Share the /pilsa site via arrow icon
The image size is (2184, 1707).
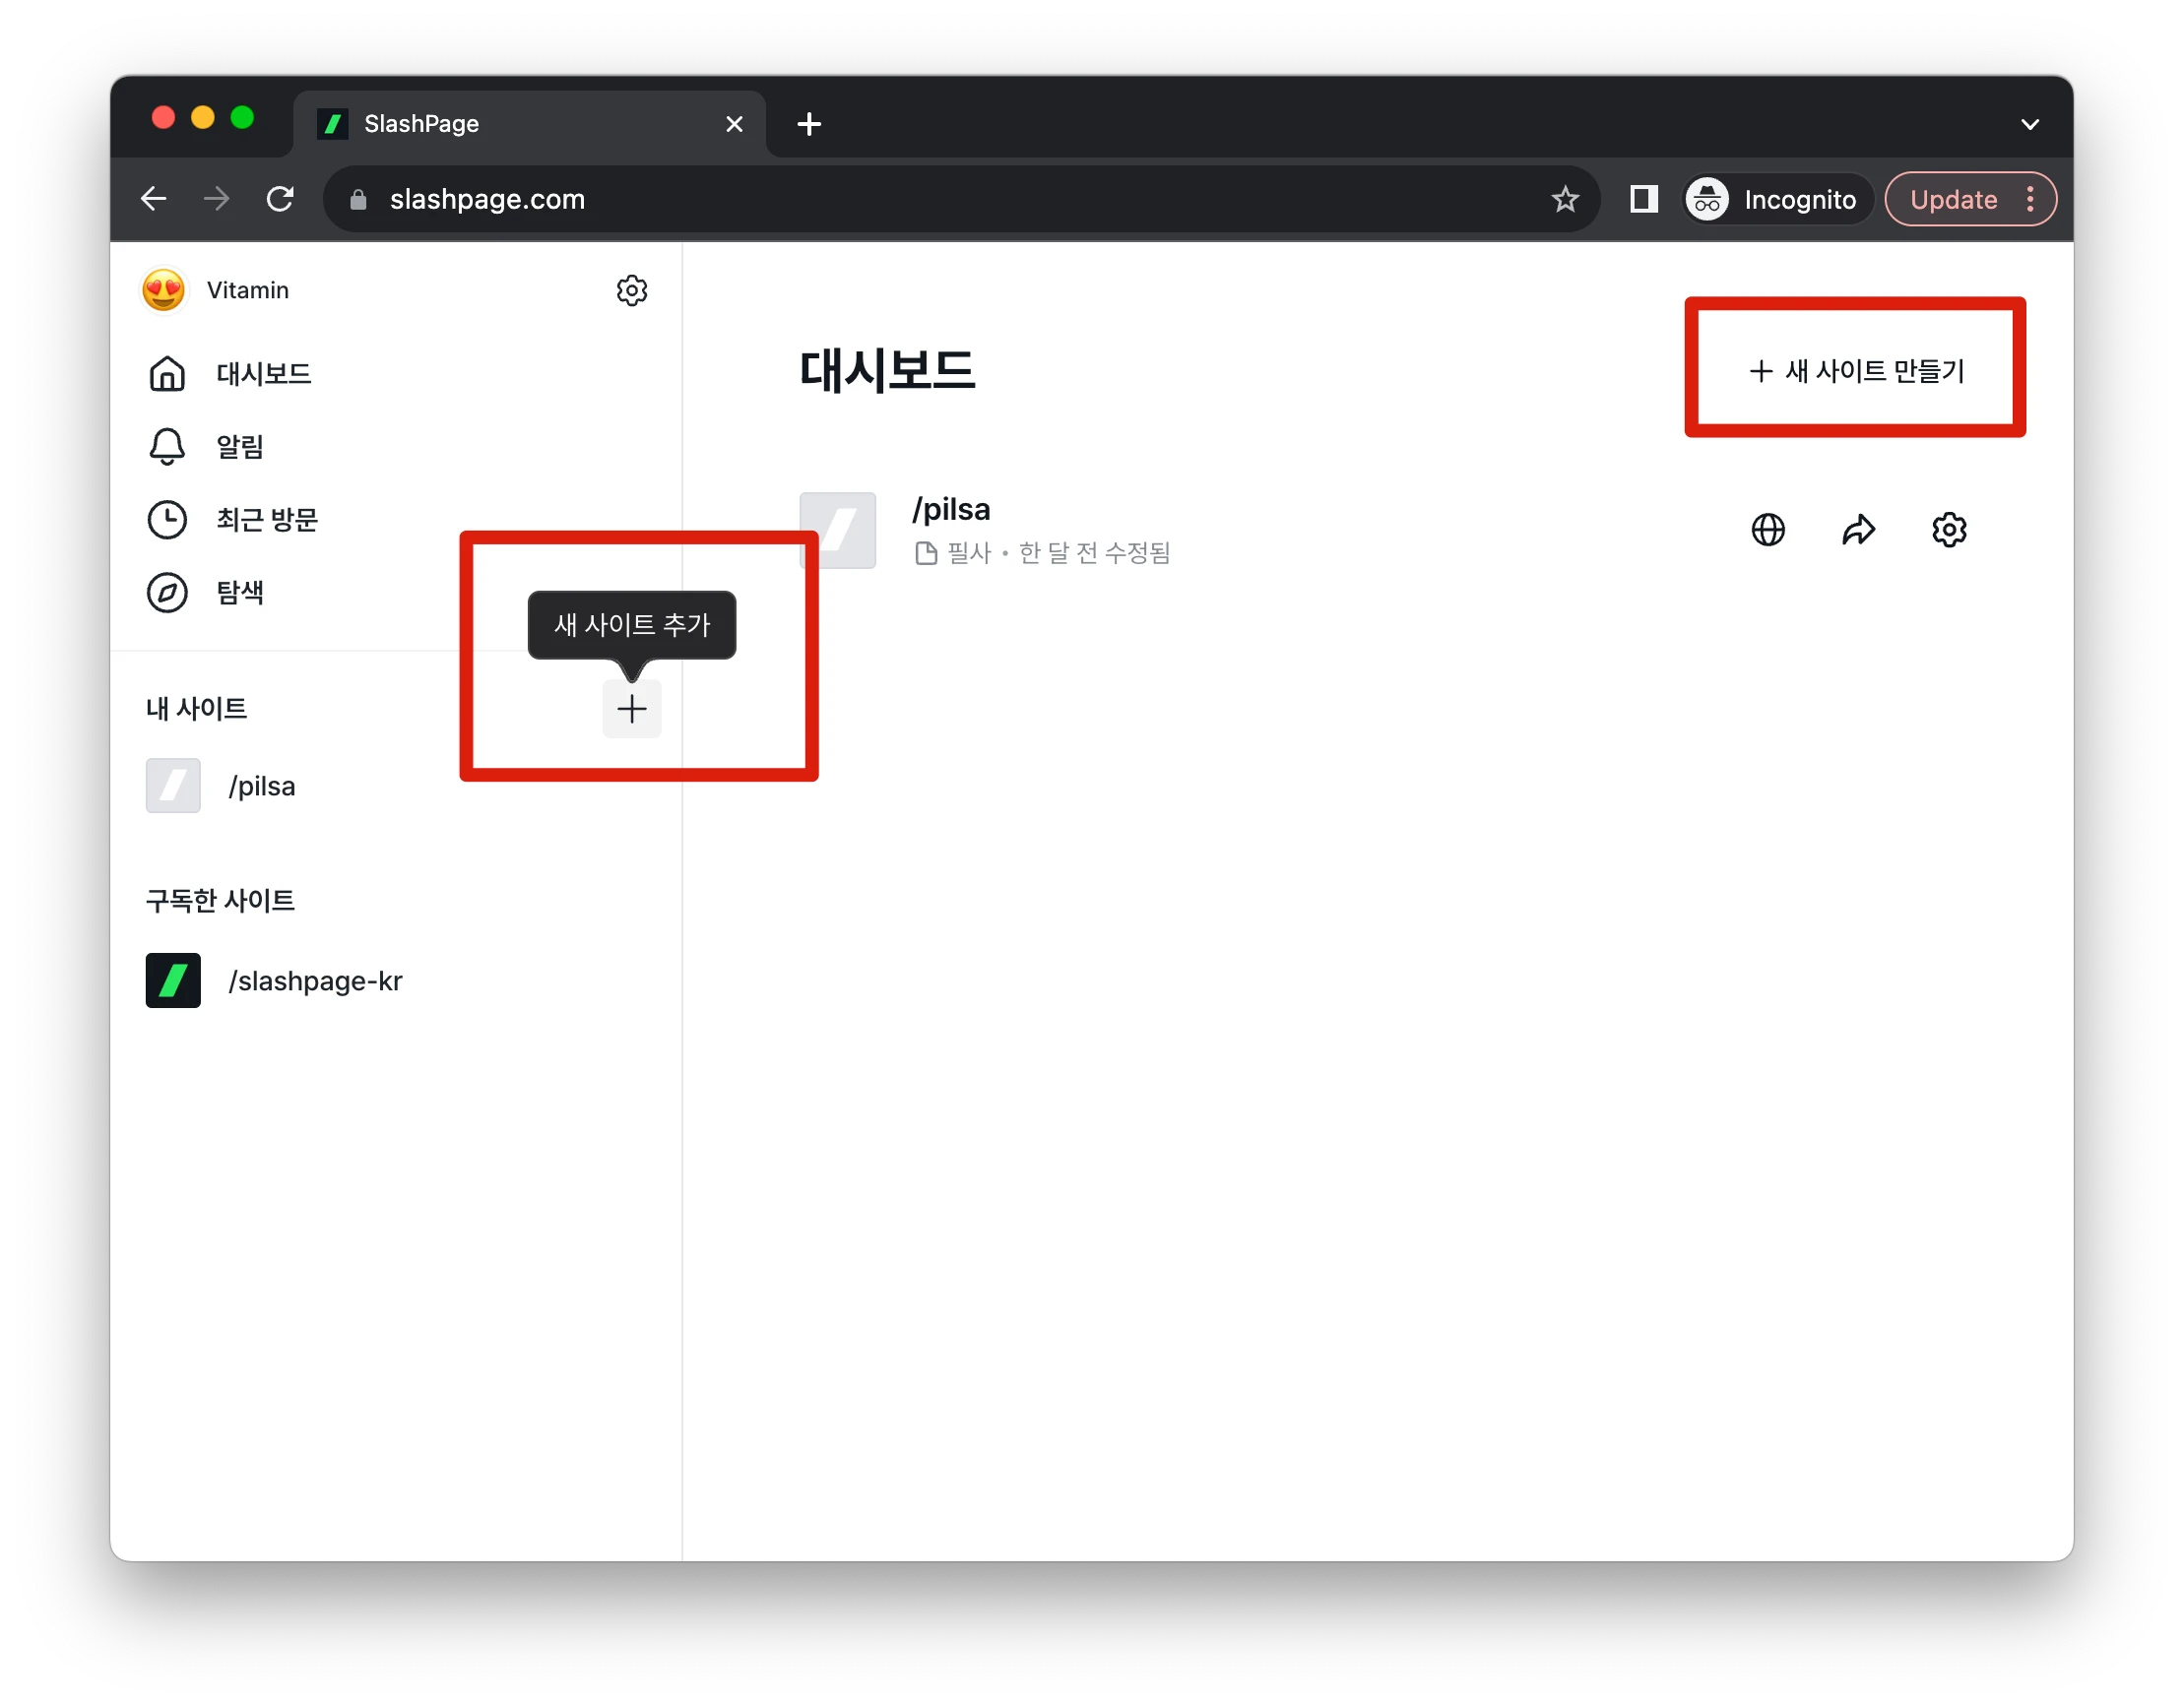[x=1857, y=529]
